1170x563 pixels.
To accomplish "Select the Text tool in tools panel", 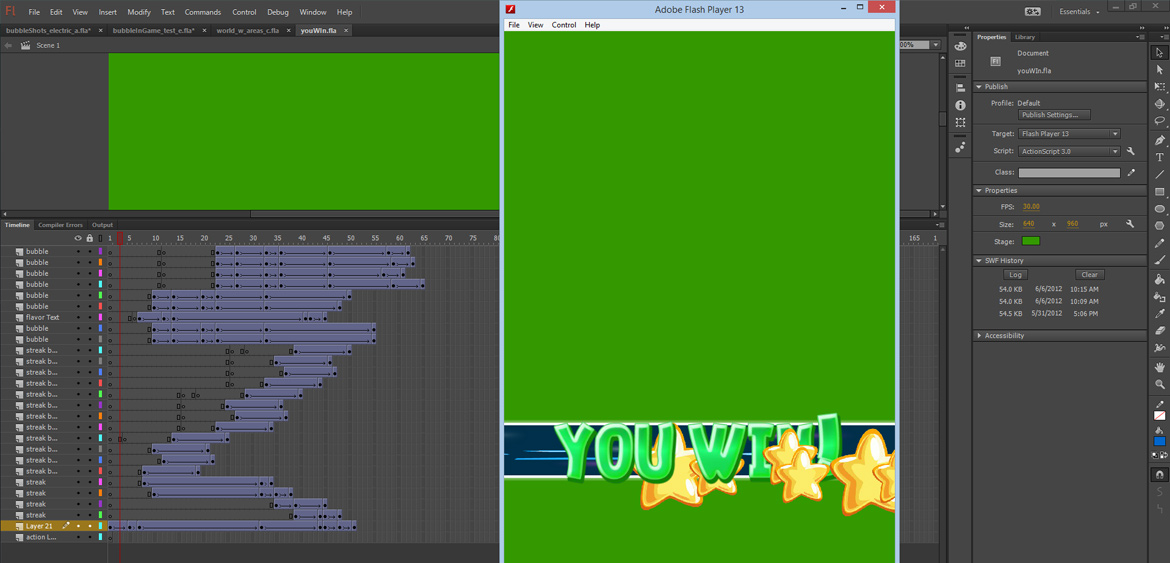I will (x=1159, y=157).
